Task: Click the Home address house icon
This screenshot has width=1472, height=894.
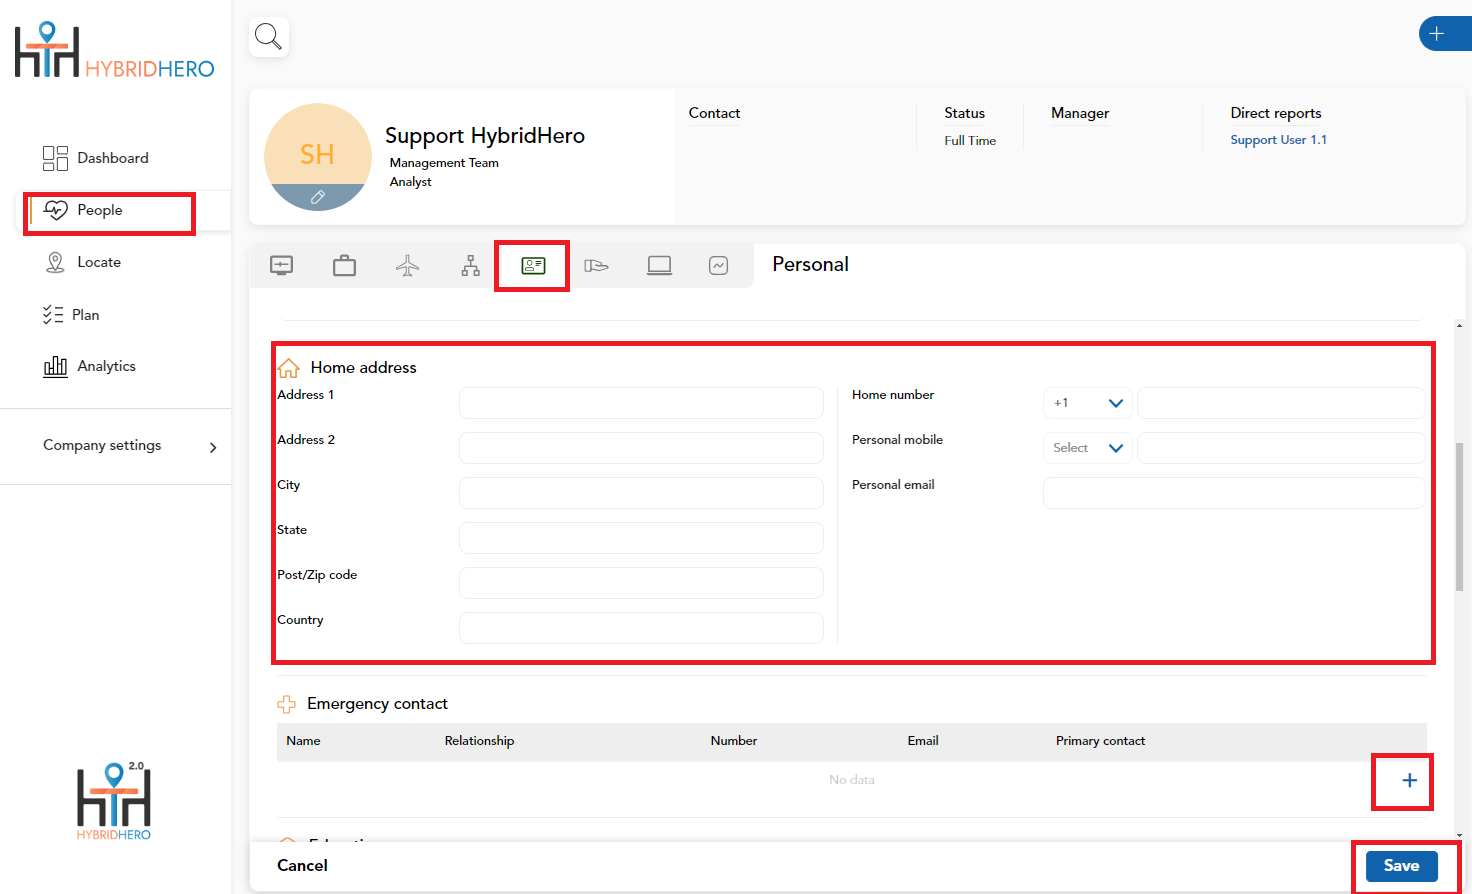Action: pyautogui.click(x=288, y=368)
